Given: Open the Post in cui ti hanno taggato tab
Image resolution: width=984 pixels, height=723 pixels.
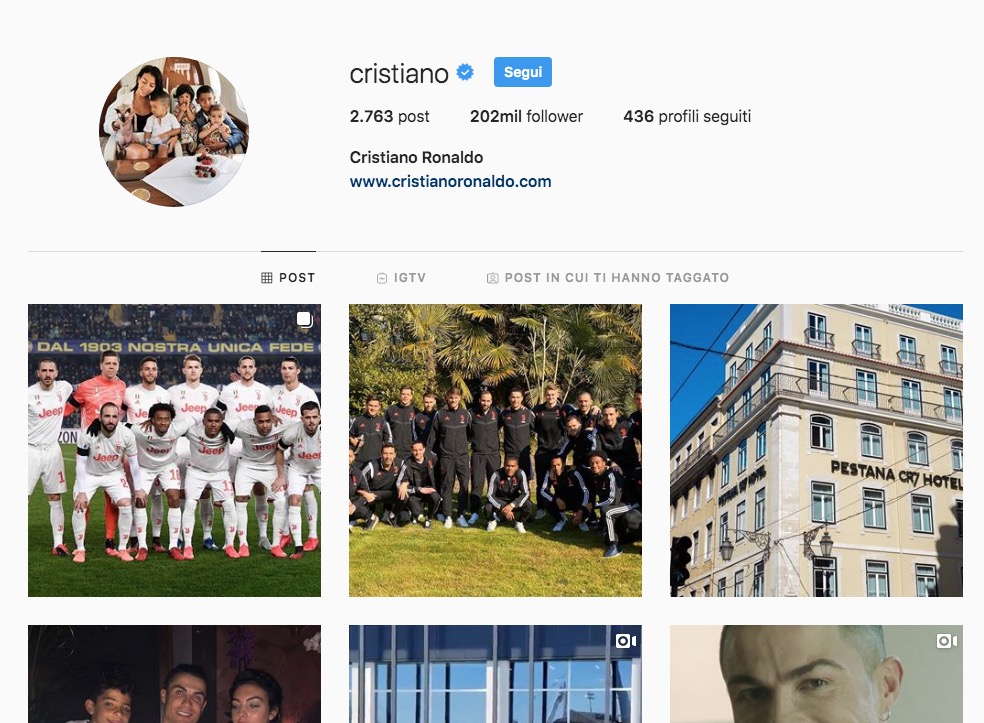Looking at the screenshot, I should coord(607,278).
